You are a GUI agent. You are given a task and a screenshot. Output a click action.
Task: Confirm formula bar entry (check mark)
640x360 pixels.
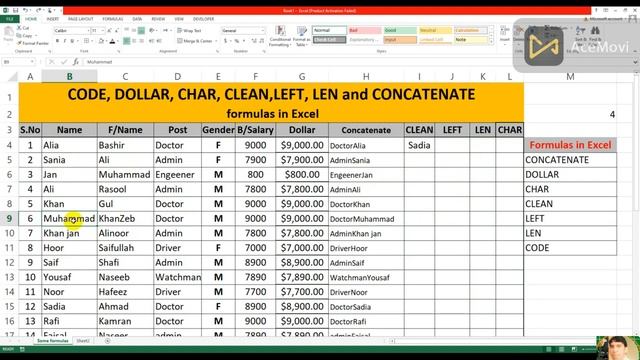[64, 62]
